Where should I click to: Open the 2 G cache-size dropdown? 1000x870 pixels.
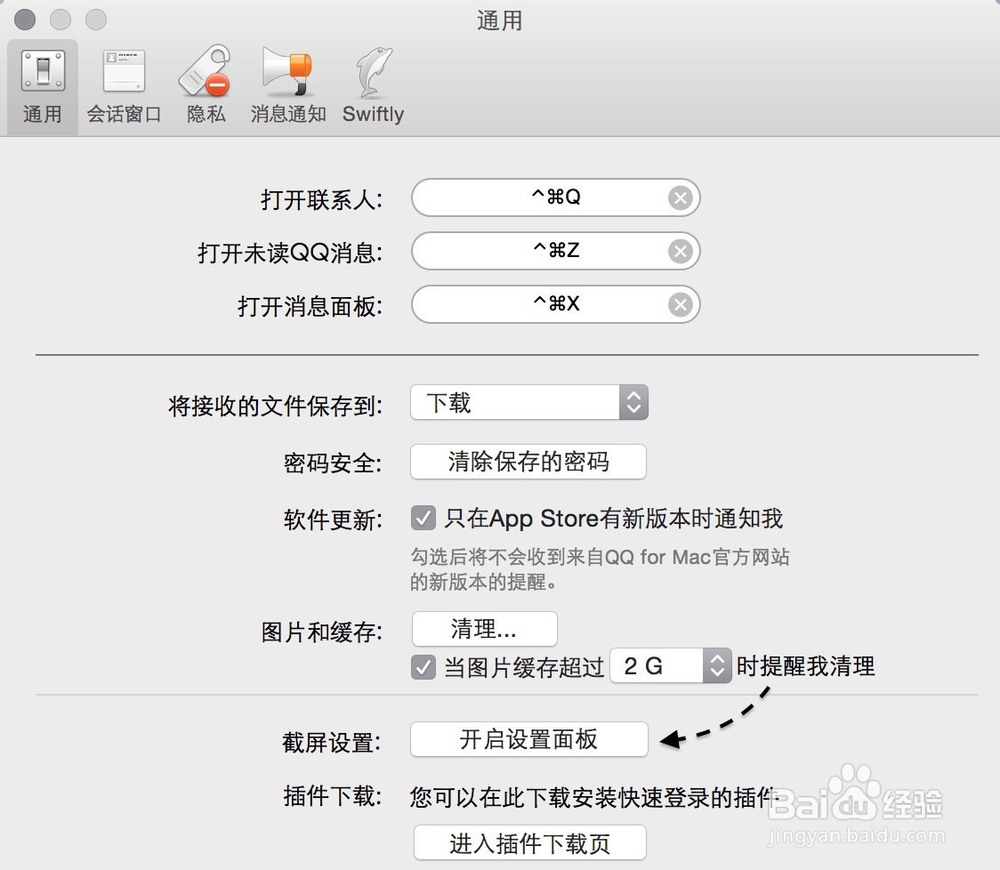pos(670,666)
